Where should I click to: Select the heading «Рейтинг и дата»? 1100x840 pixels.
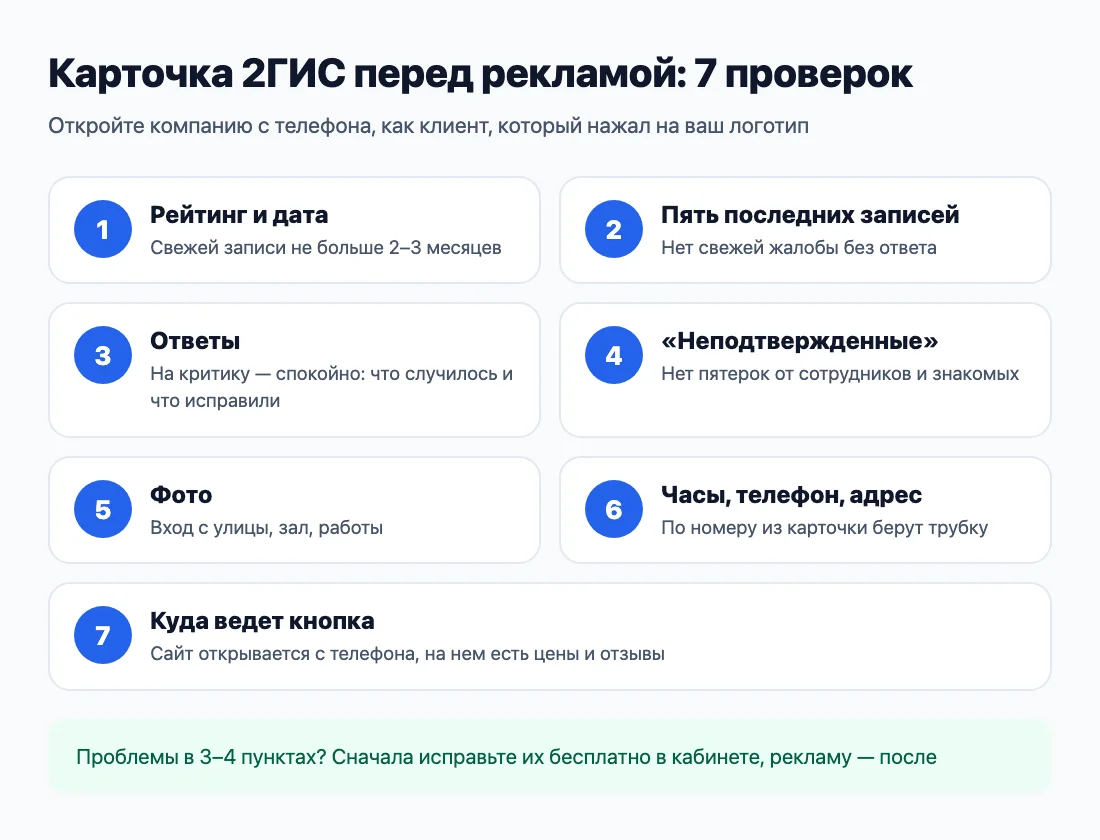click(239, 215)
